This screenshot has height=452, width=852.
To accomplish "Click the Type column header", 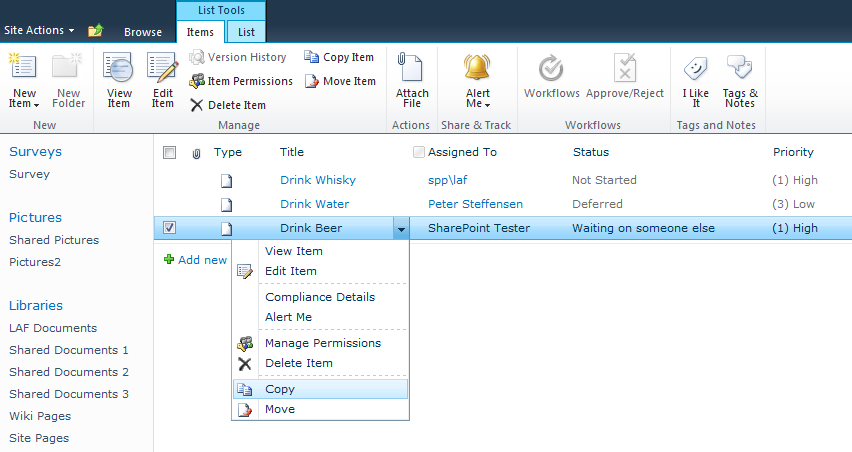I will [228, 152].
